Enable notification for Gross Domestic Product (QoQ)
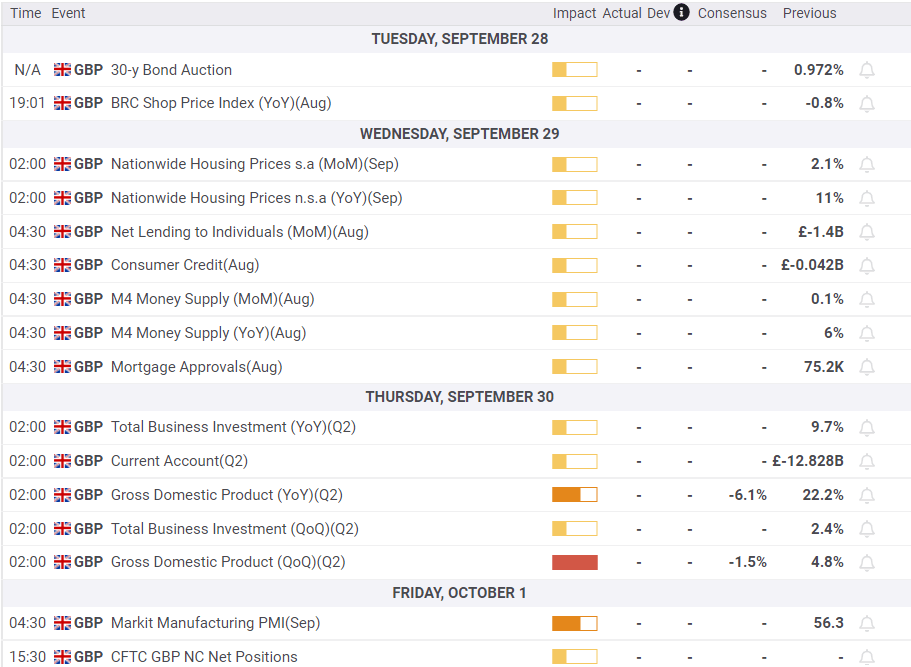This screenshot has height=667, width=911. point(867,562)
